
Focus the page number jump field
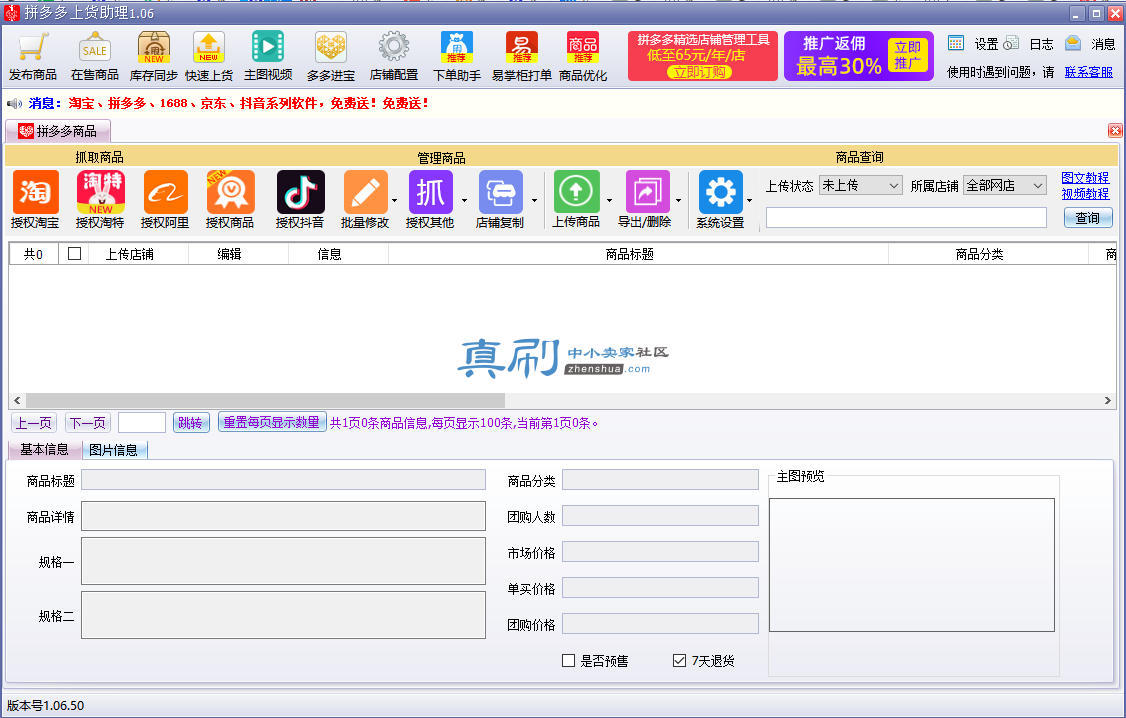(x=141, y=422)
